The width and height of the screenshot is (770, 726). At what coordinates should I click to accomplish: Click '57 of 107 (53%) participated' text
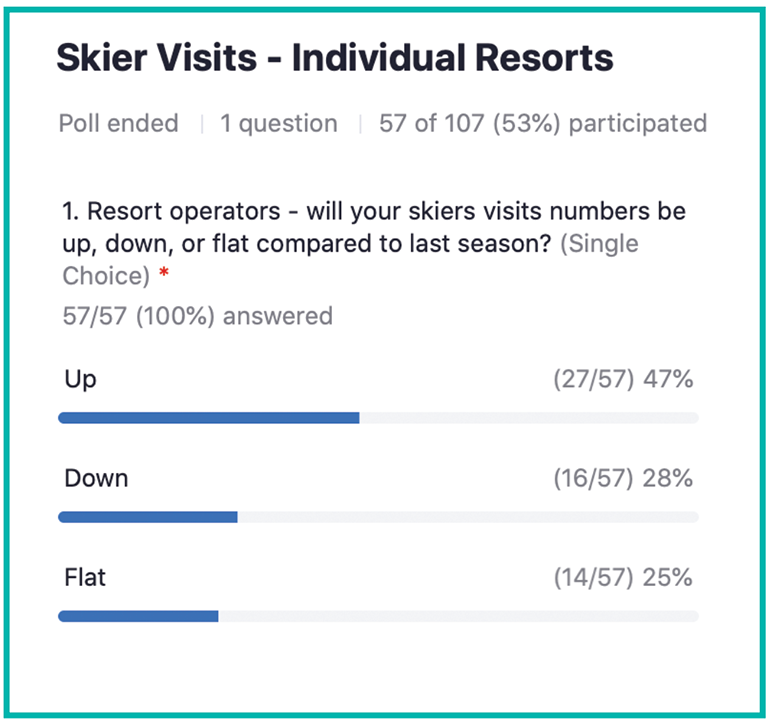click(x=543, y=123)
